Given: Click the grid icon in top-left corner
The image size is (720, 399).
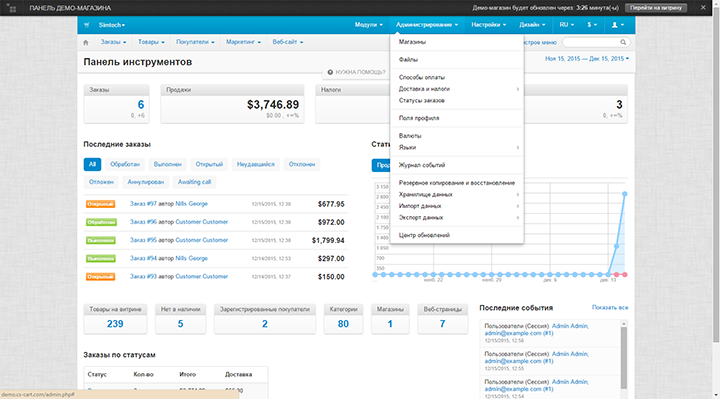Looking at the screenshot, I should [x=11, y=8].
